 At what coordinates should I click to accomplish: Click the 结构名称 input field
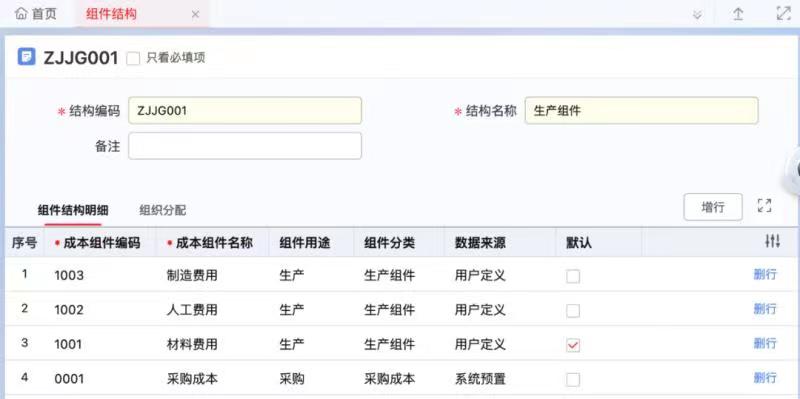(641, 110)
